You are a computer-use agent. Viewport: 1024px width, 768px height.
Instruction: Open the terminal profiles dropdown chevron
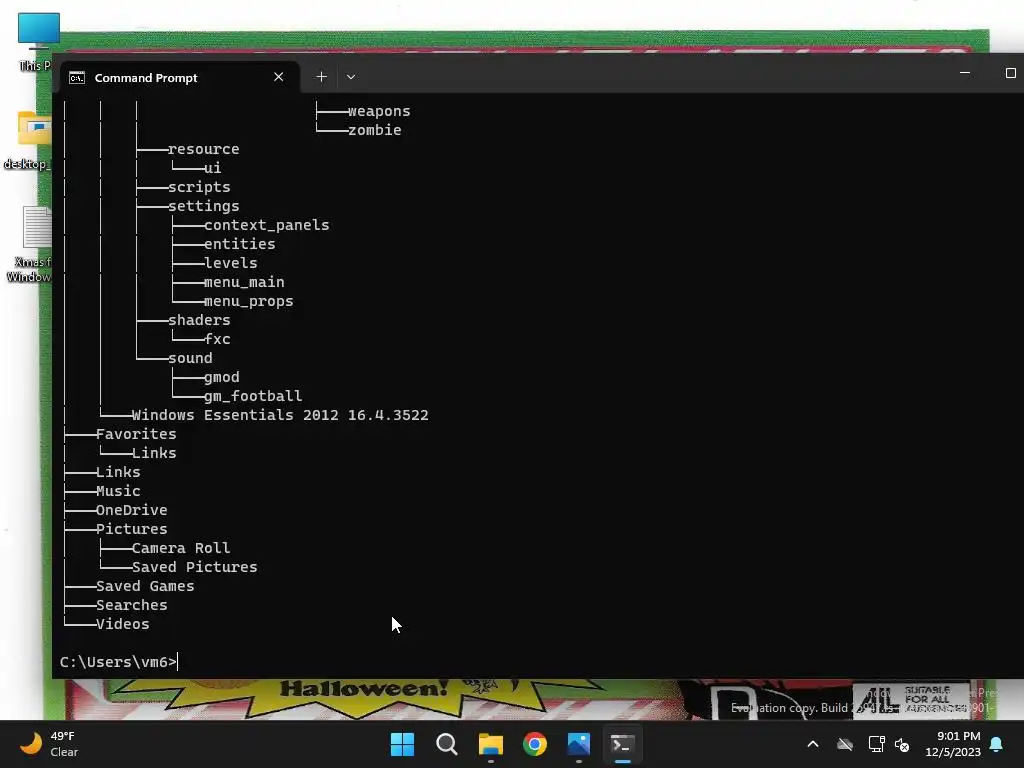click(x=351, y=77)
